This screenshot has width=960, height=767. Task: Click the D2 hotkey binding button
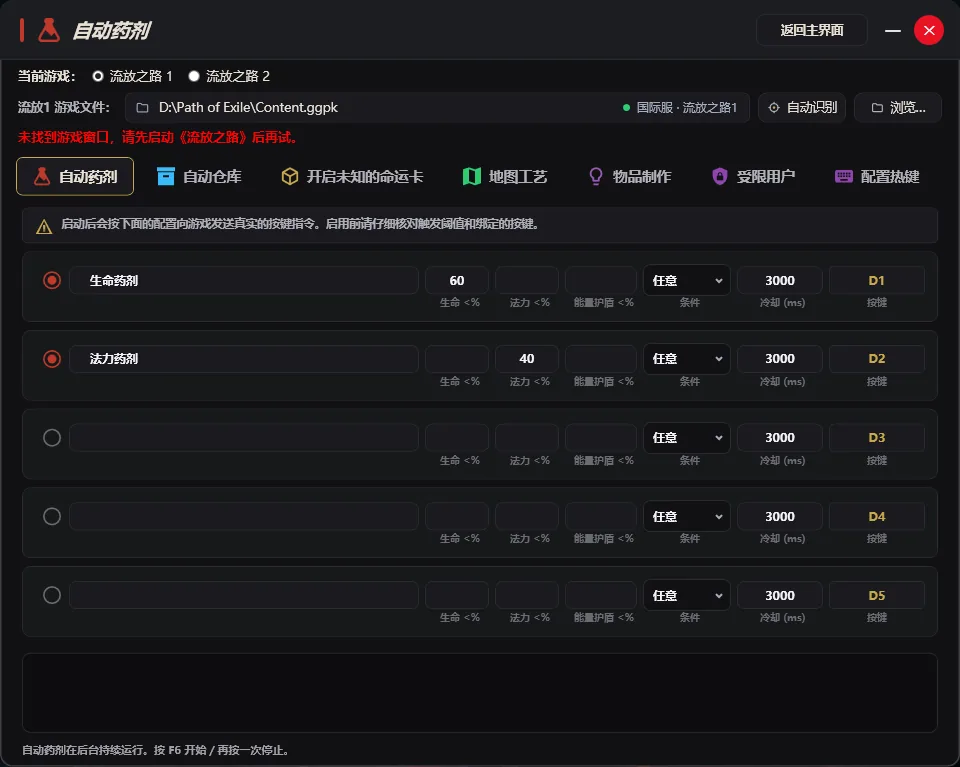pyautogui.click(x=877, y=359)
